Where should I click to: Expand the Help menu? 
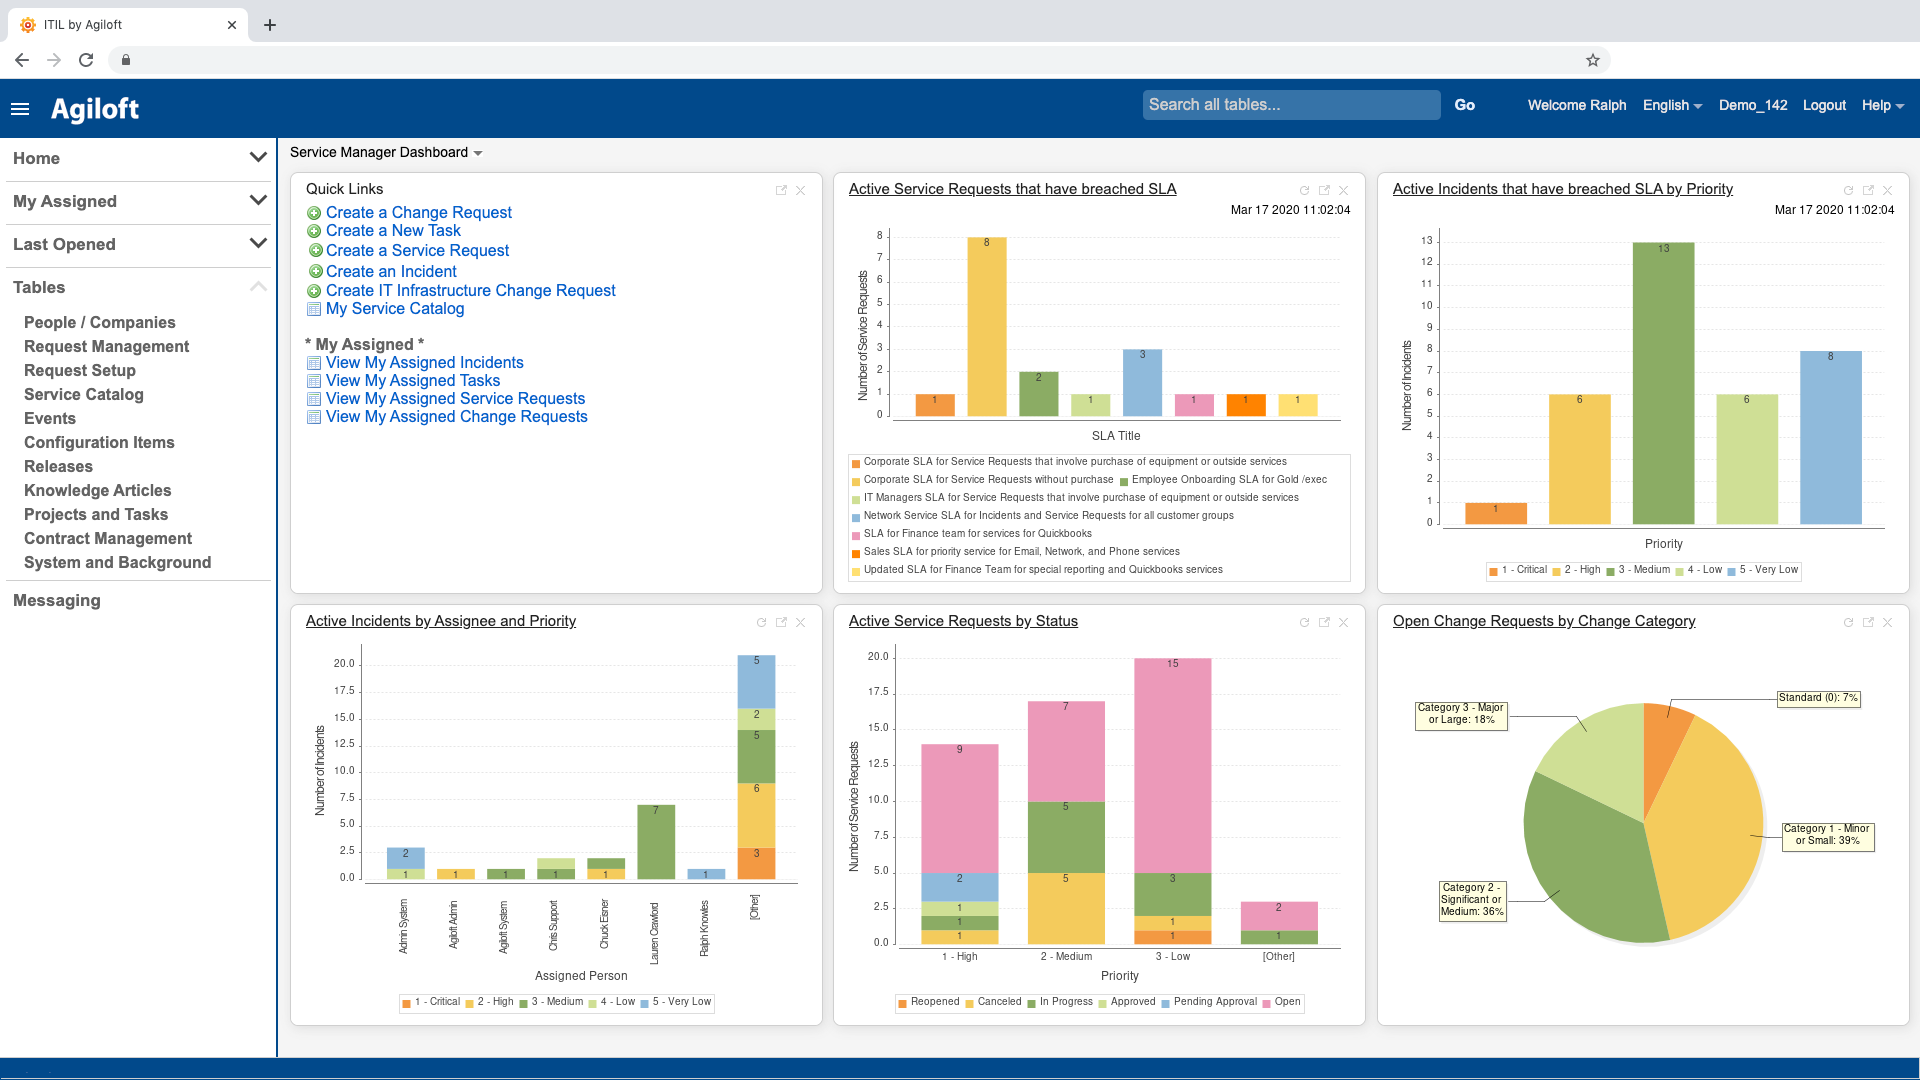[x=1882, y=105]
